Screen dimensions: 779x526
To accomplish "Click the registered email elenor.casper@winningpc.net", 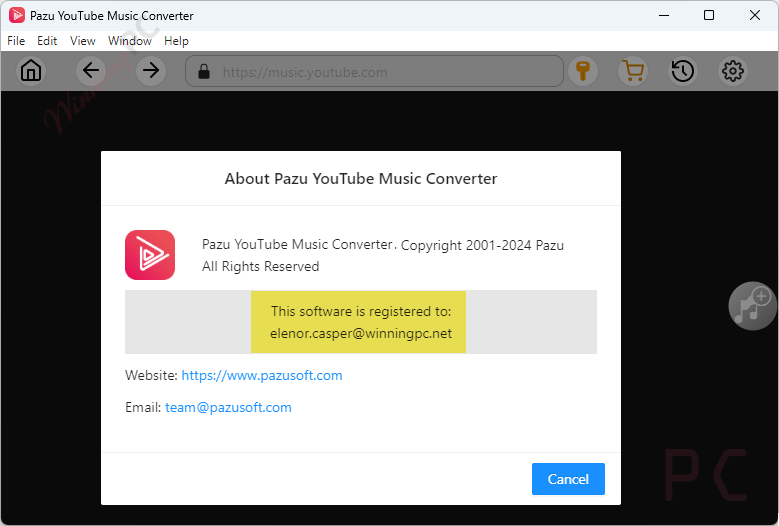I will [x=361, y=333].
